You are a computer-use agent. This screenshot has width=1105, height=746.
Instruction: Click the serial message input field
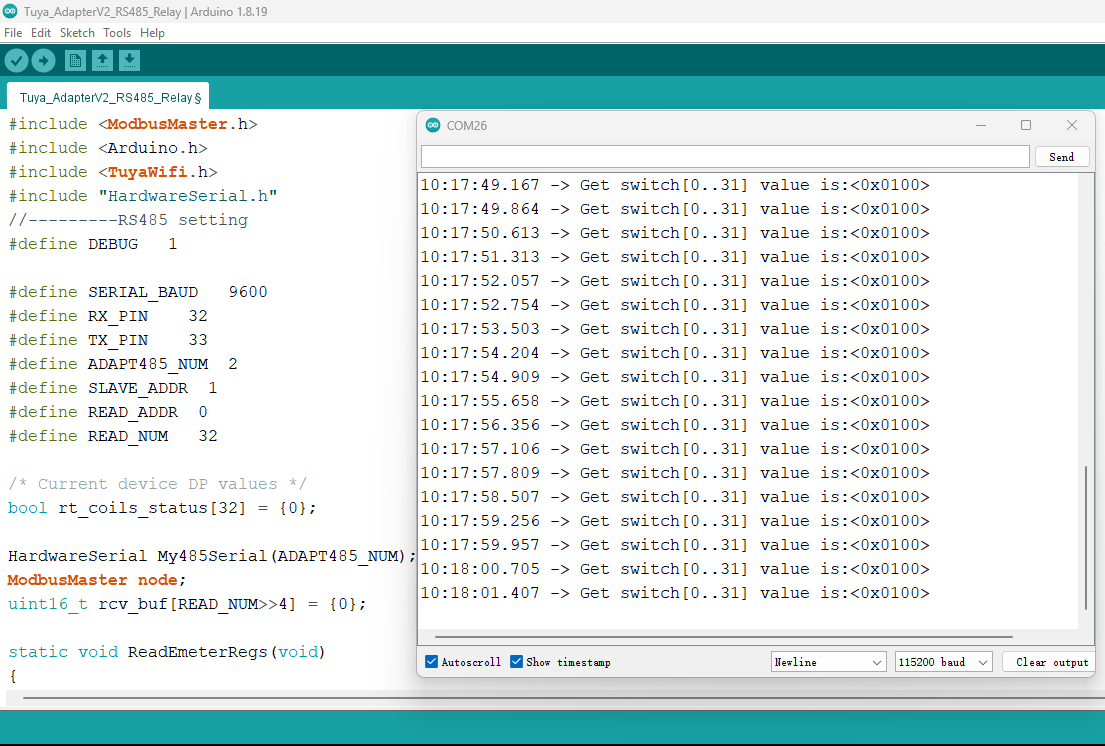click(x=724, y=157)
